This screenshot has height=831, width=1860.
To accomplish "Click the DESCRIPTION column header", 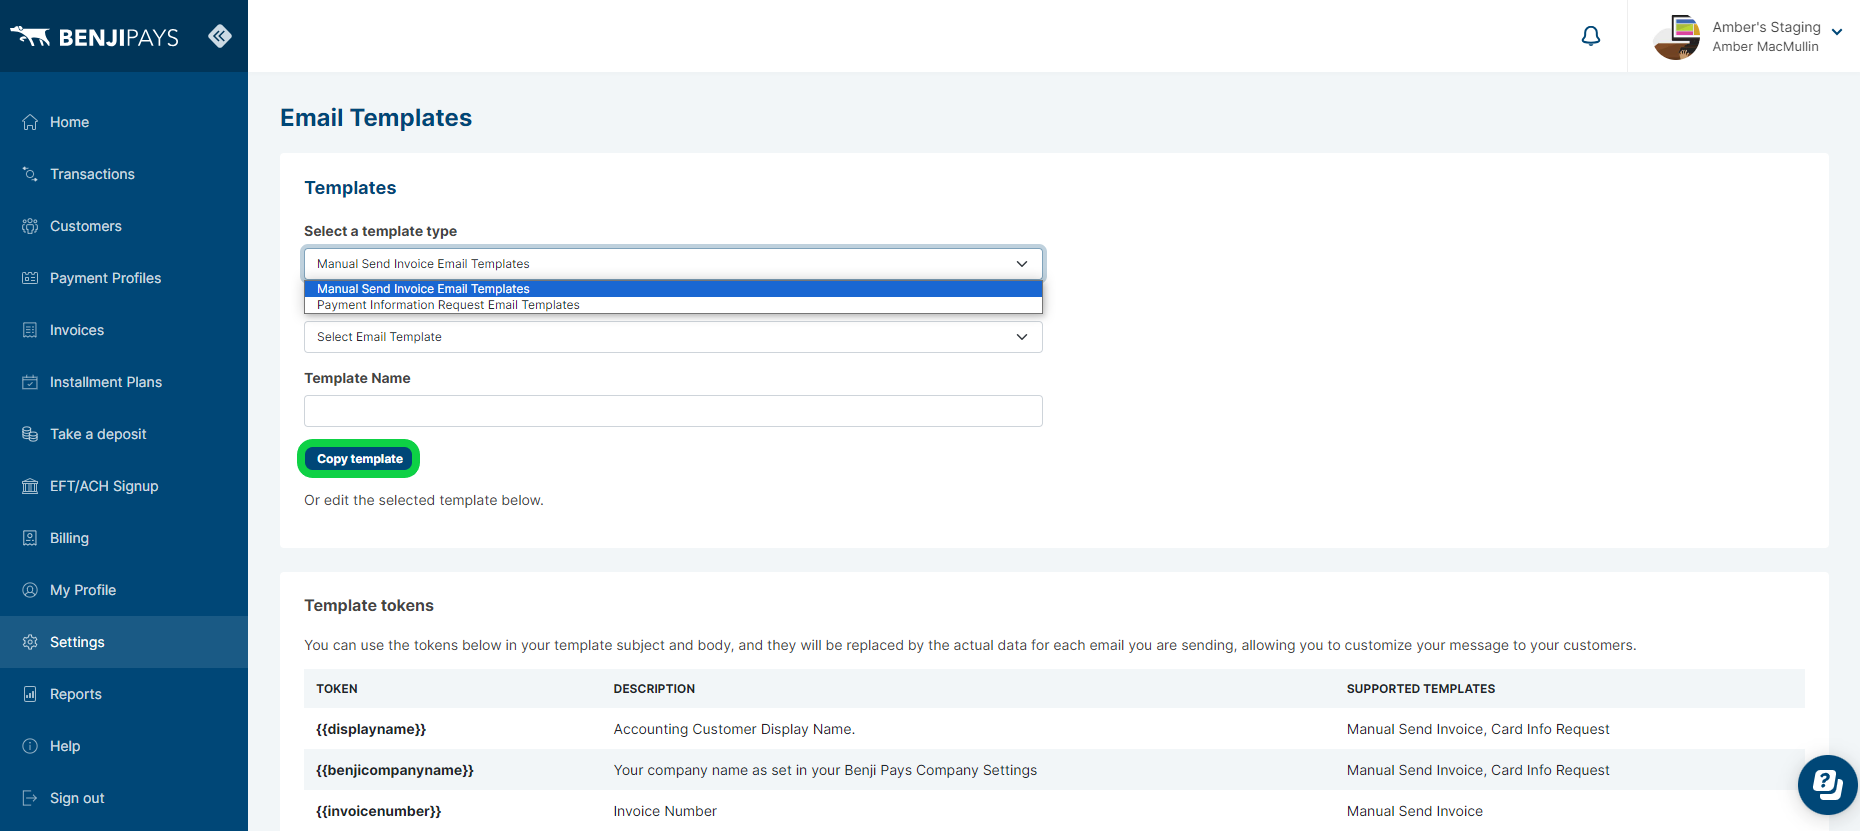I will coord(654,689).
